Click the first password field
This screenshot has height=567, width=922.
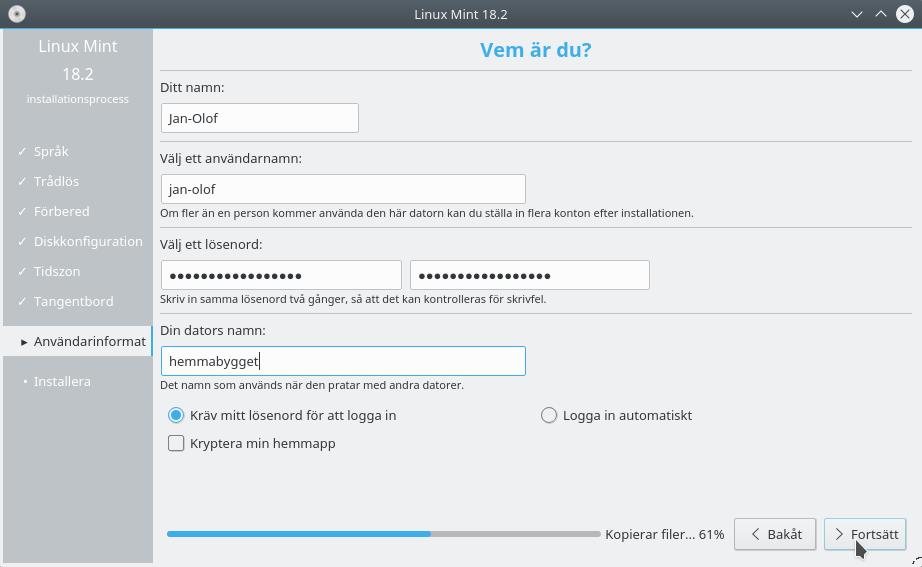pos(281,275)
